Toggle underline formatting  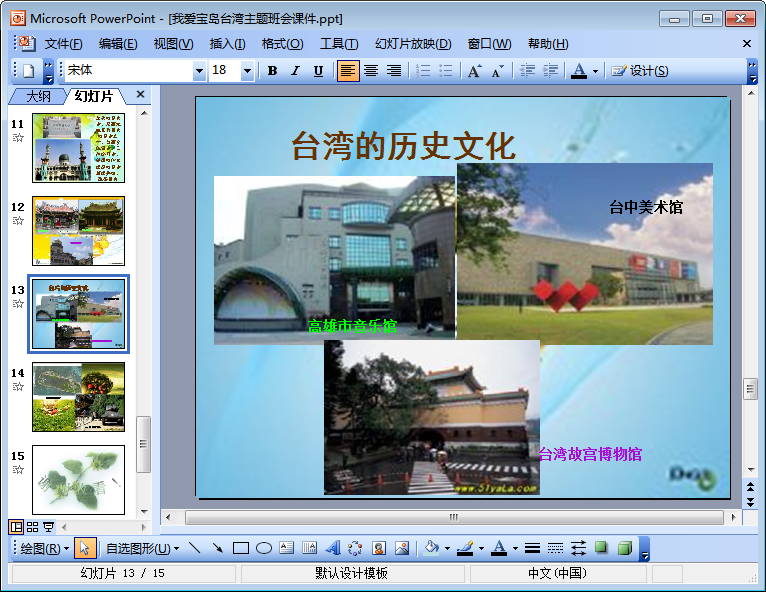click(x=318, y=71)
